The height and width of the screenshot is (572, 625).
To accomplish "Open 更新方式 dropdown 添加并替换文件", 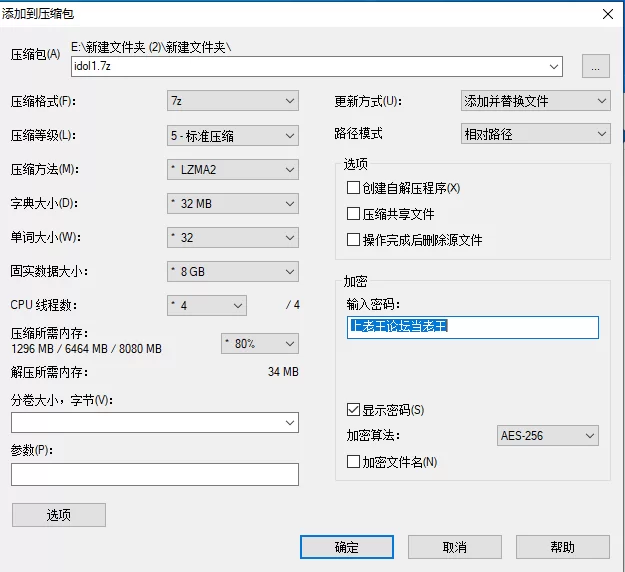I will pyautogui.click(x=534, y=101).
